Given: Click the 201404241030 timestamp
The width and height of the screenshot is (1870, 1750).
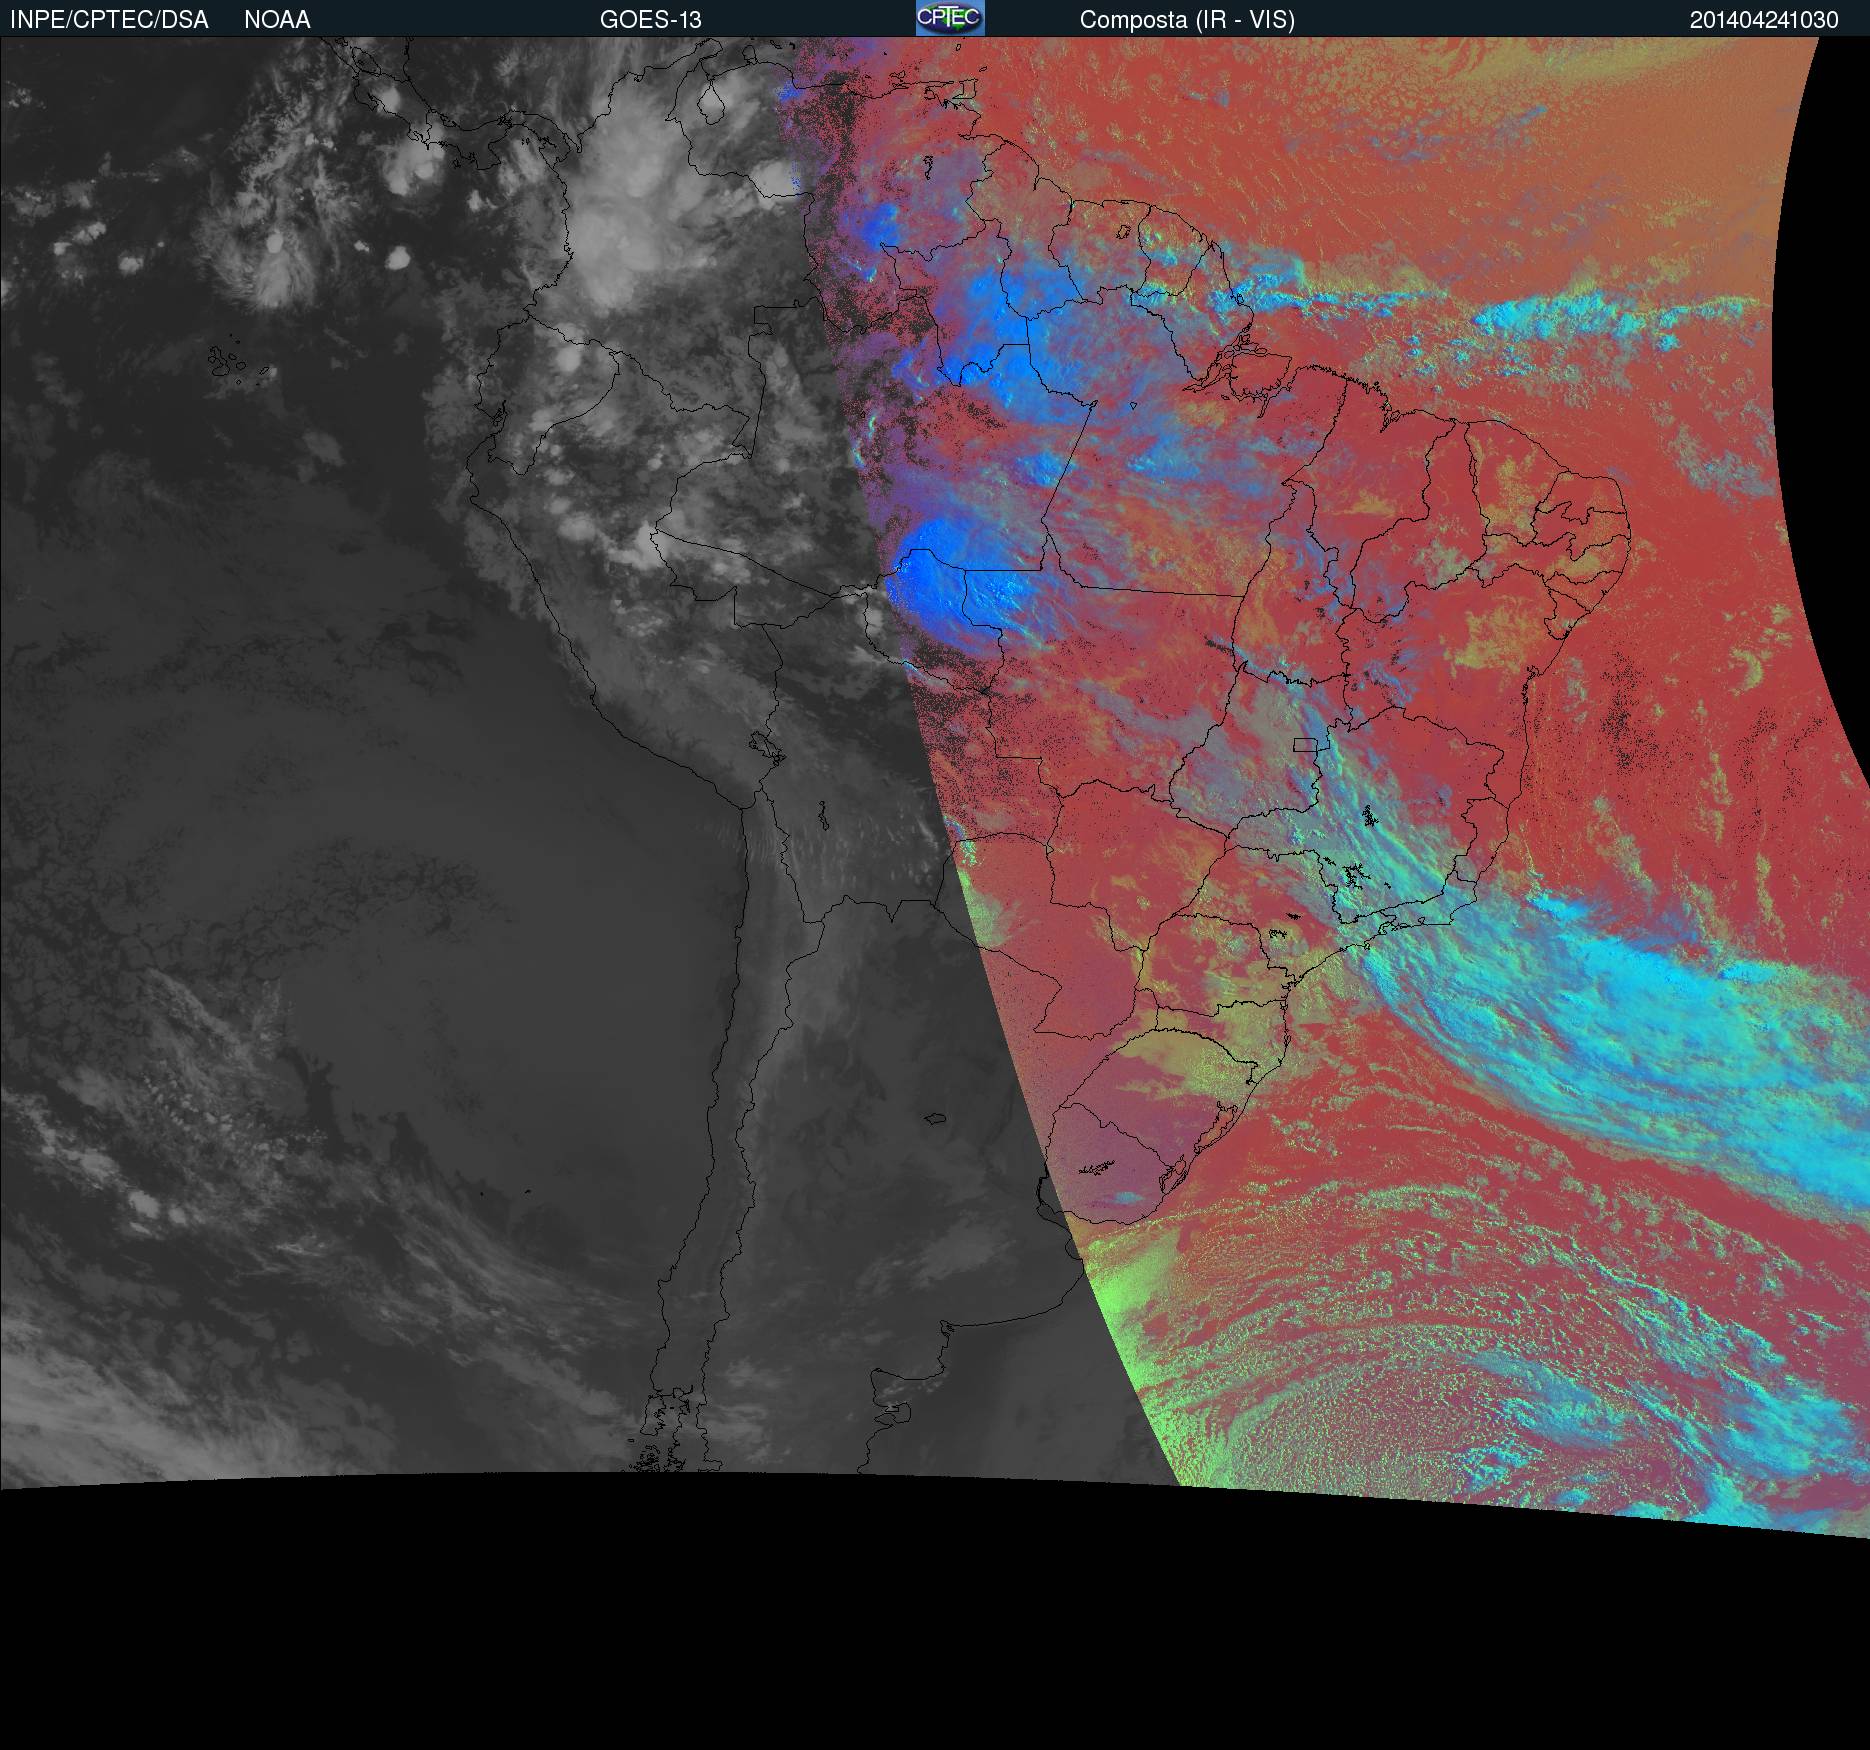Looking at the screenshot, I should tap(1764, 20).
